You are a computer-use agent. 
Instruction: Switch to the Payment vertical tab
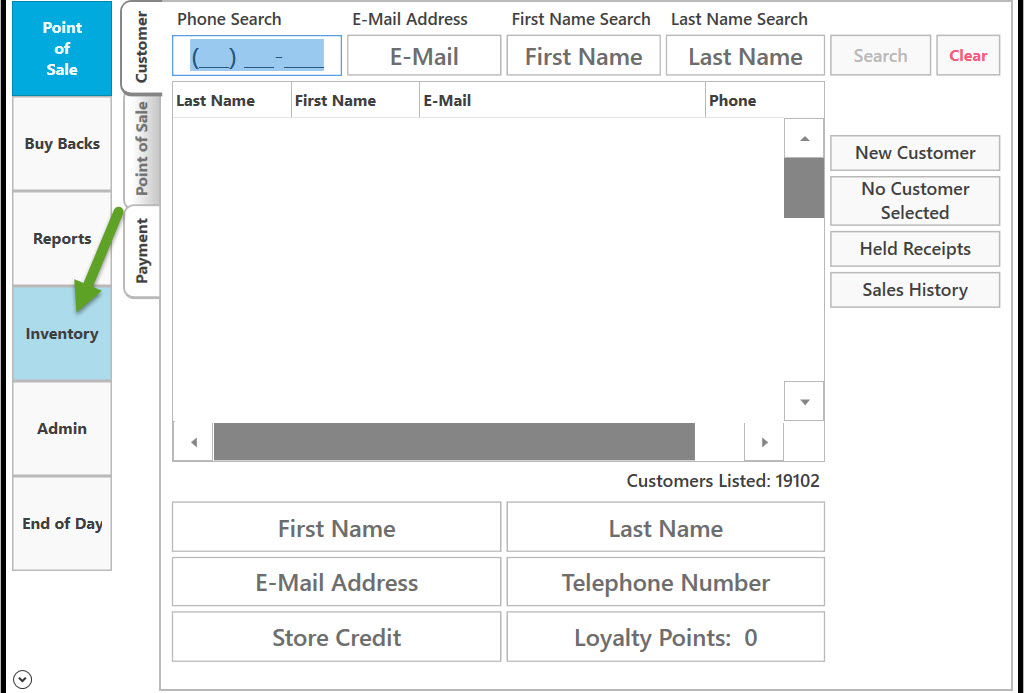[x=142, y=251]
